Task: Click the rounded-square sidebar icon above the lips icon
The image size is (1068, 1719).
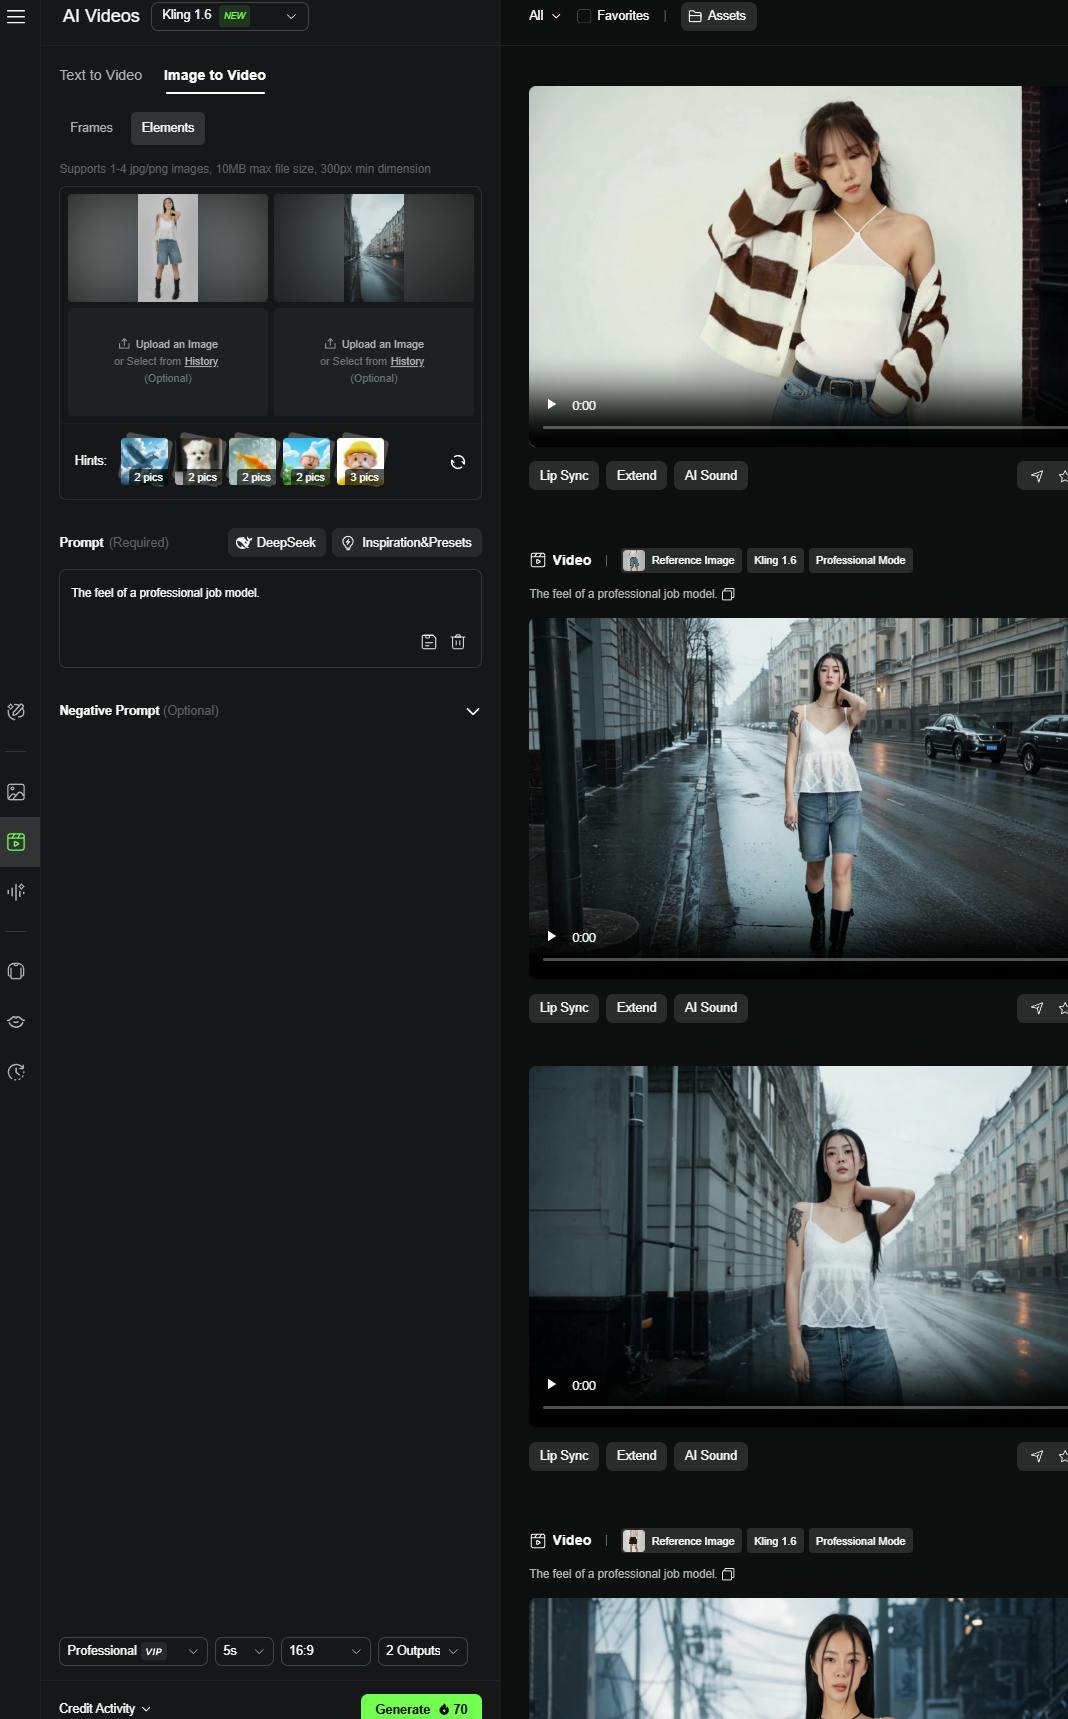Action: 16,971
